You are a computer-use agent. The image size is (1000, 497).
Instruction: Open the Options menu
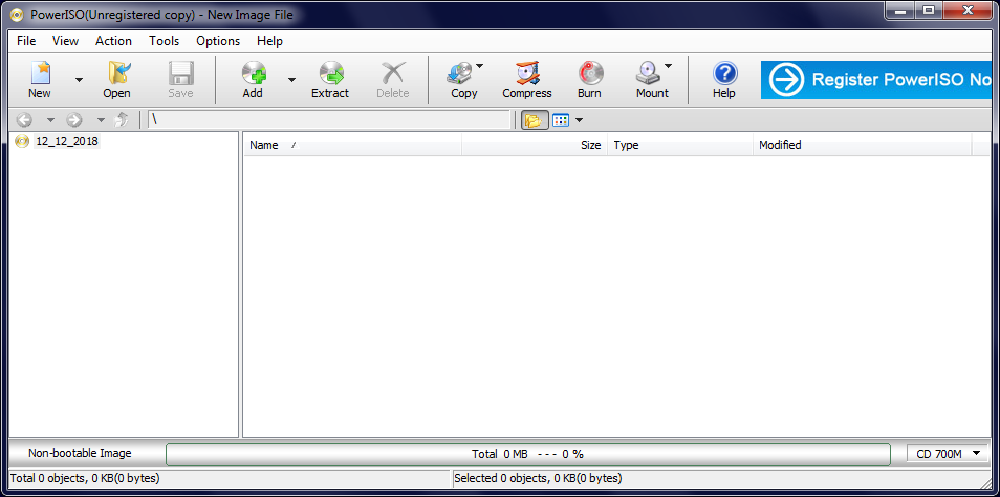[x=218, y=41]
